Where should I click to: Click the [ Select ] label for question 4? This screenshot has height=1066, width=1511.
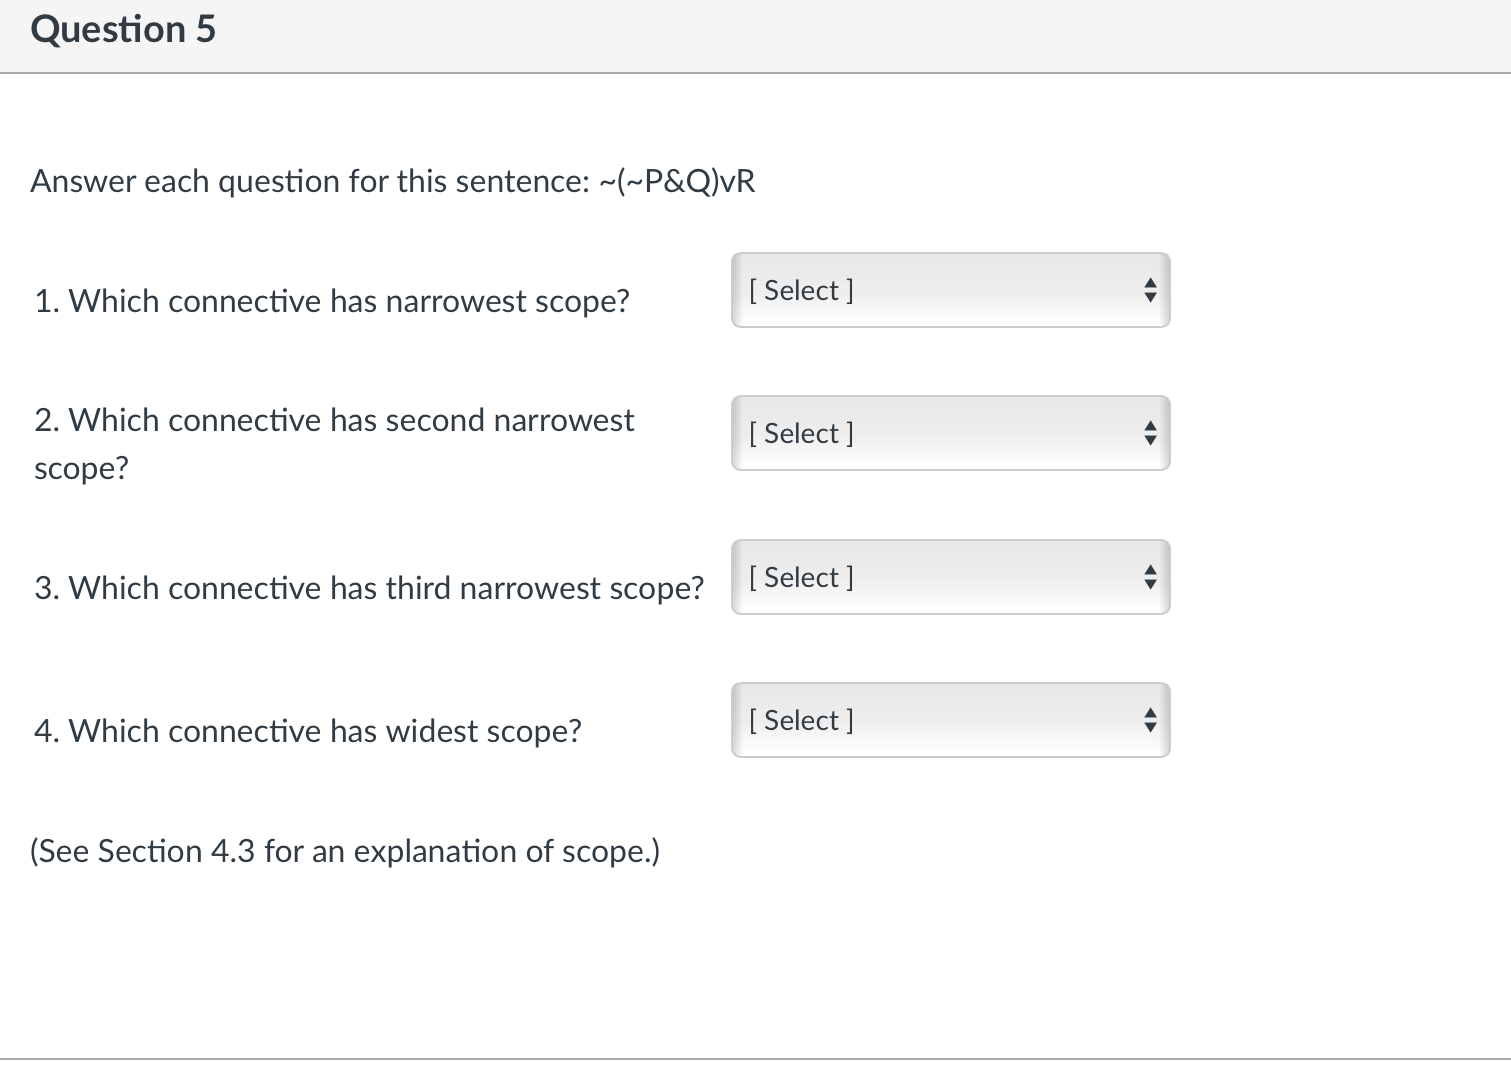tap(800, 719)
